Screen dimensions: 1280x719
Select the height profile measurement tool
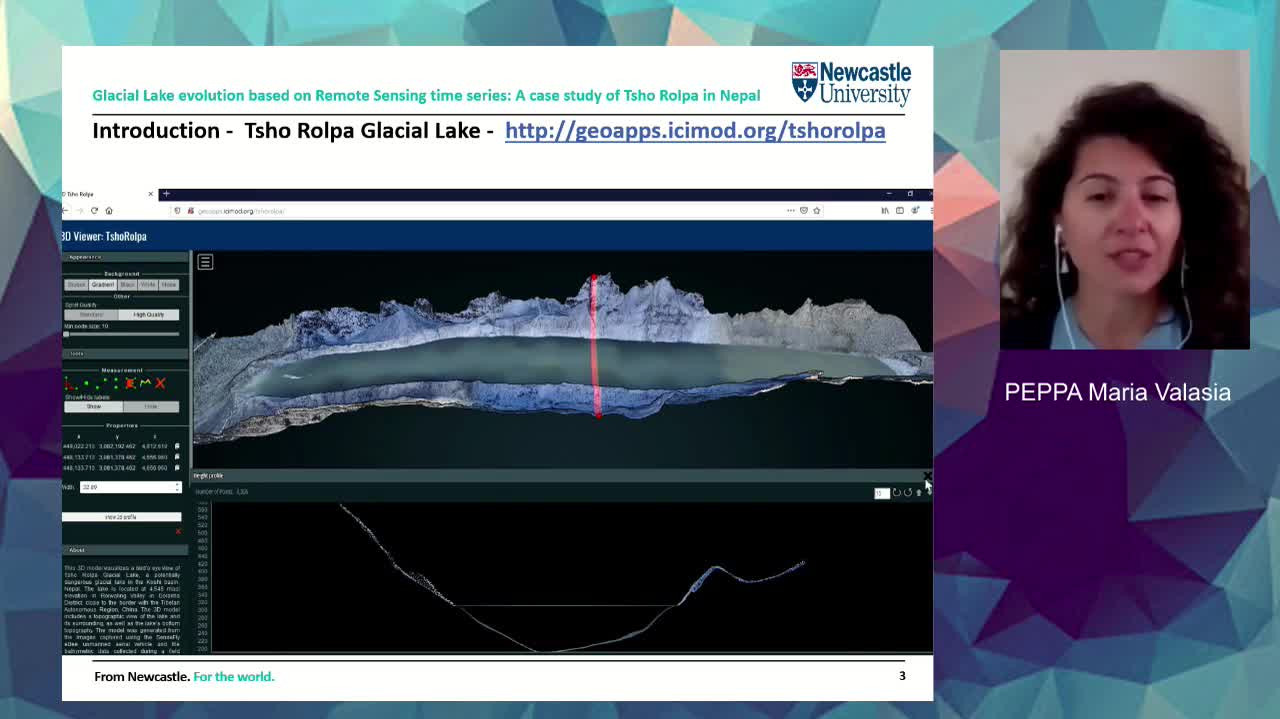pos(145,383)
